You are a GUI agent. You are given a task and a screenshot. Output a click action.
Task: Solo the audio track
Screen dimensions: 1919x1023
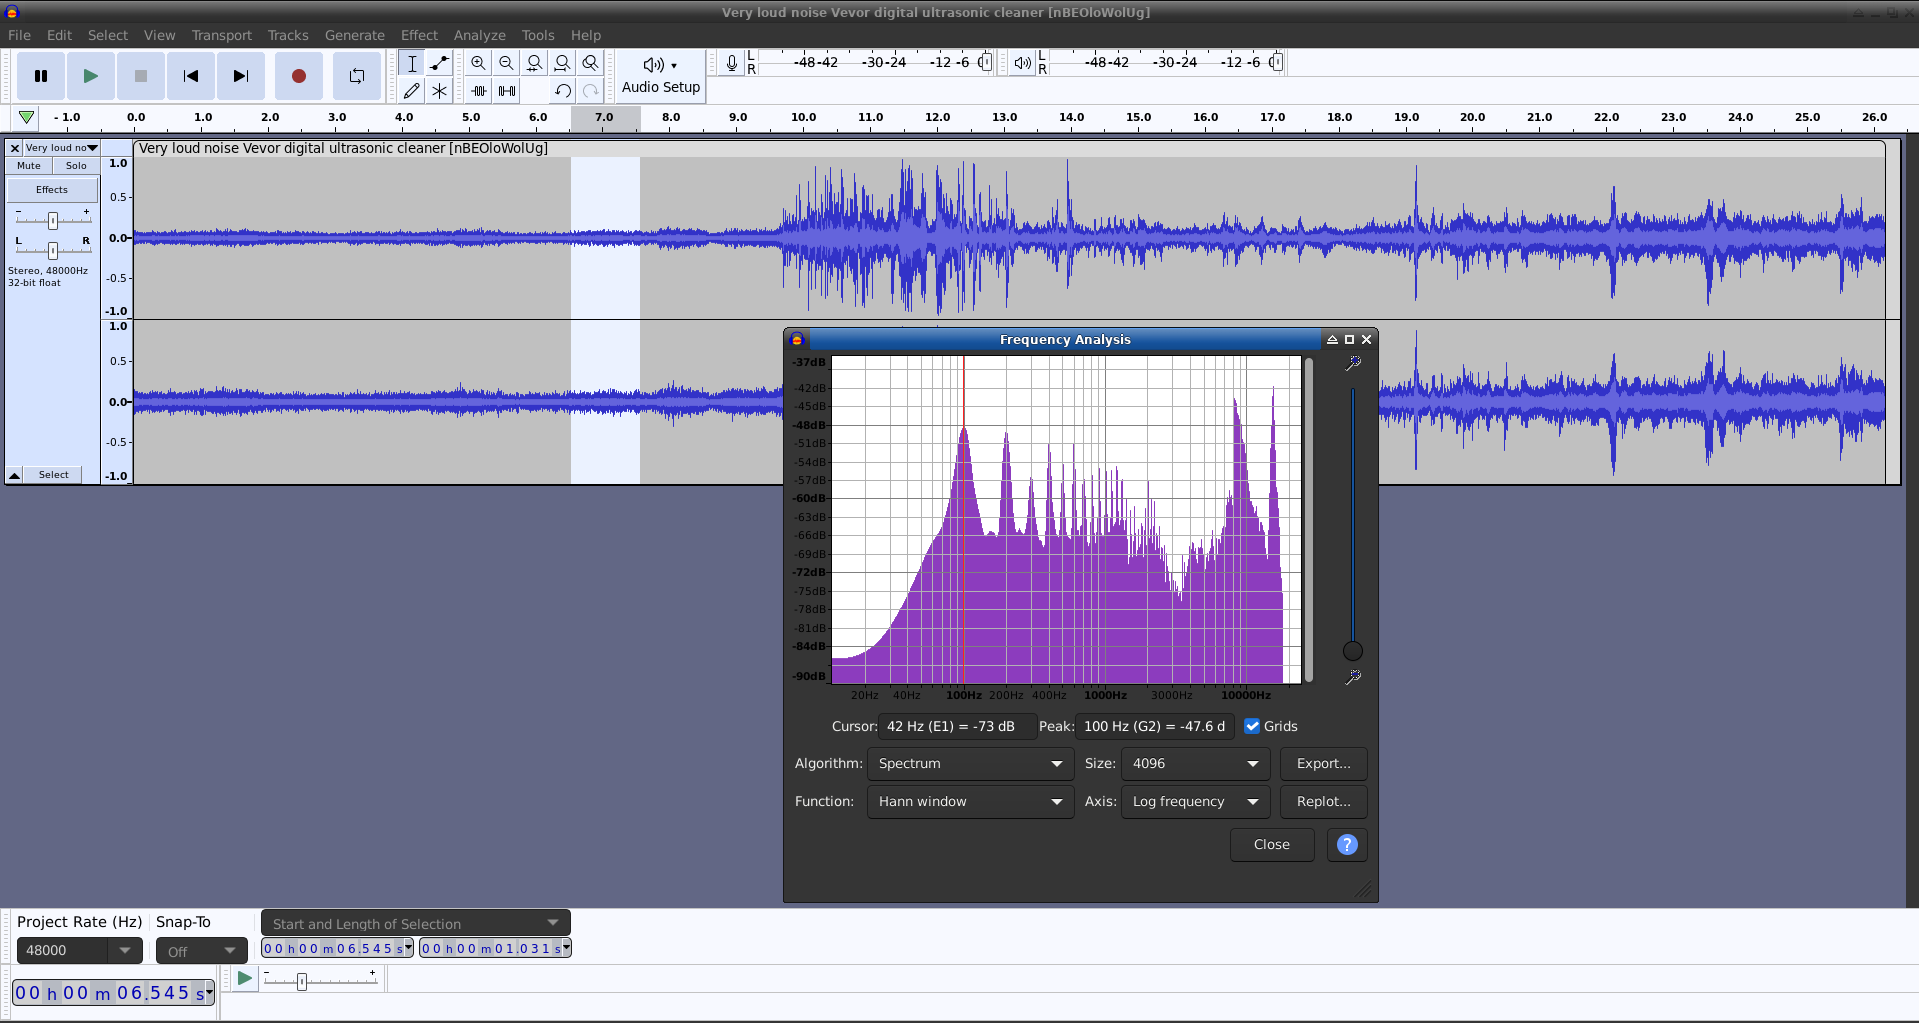tap(76, 166)
